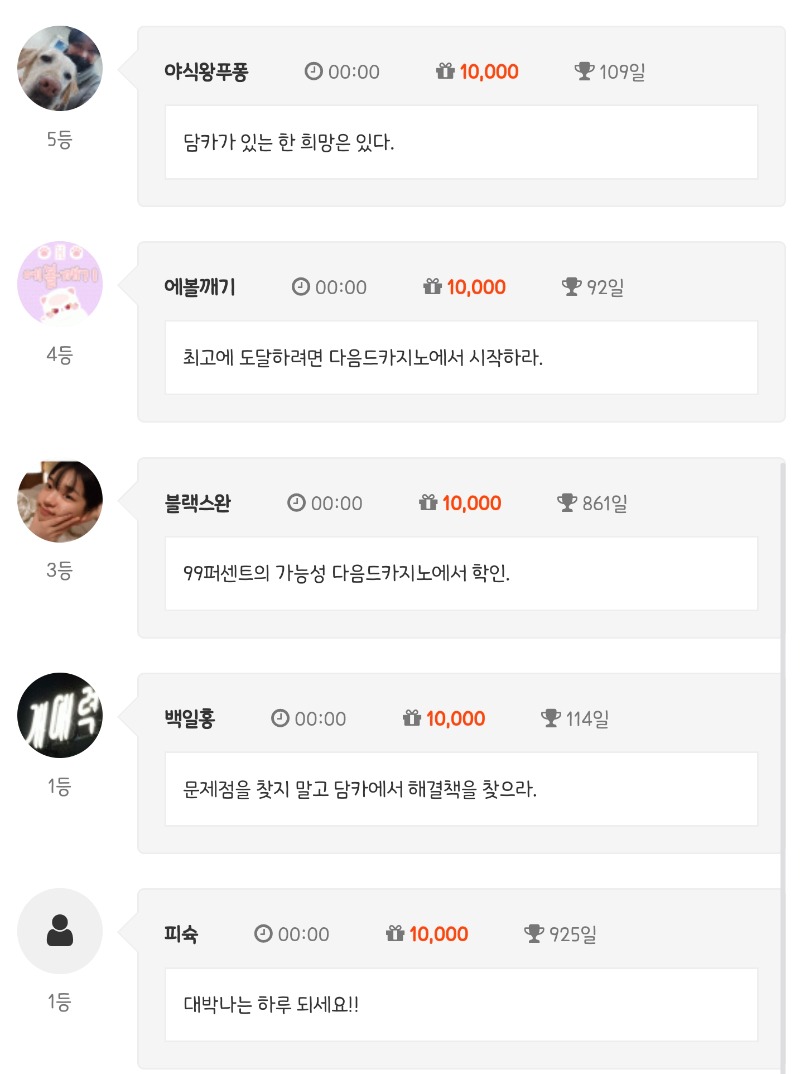The width and height of the screenshot is (800, 1074).
Task: Click the gift icon in 피슉's row
Action: [395, 934]
